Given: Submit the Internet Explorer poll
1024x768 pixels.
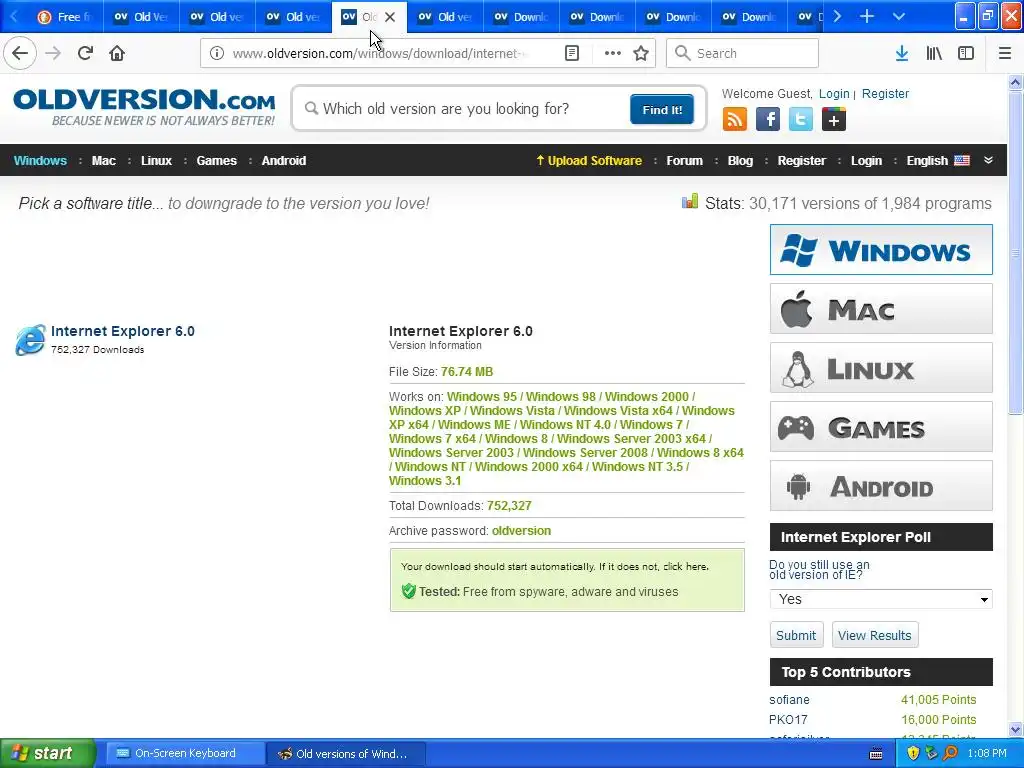Looking at the screenshot, I should click(796, 635).
